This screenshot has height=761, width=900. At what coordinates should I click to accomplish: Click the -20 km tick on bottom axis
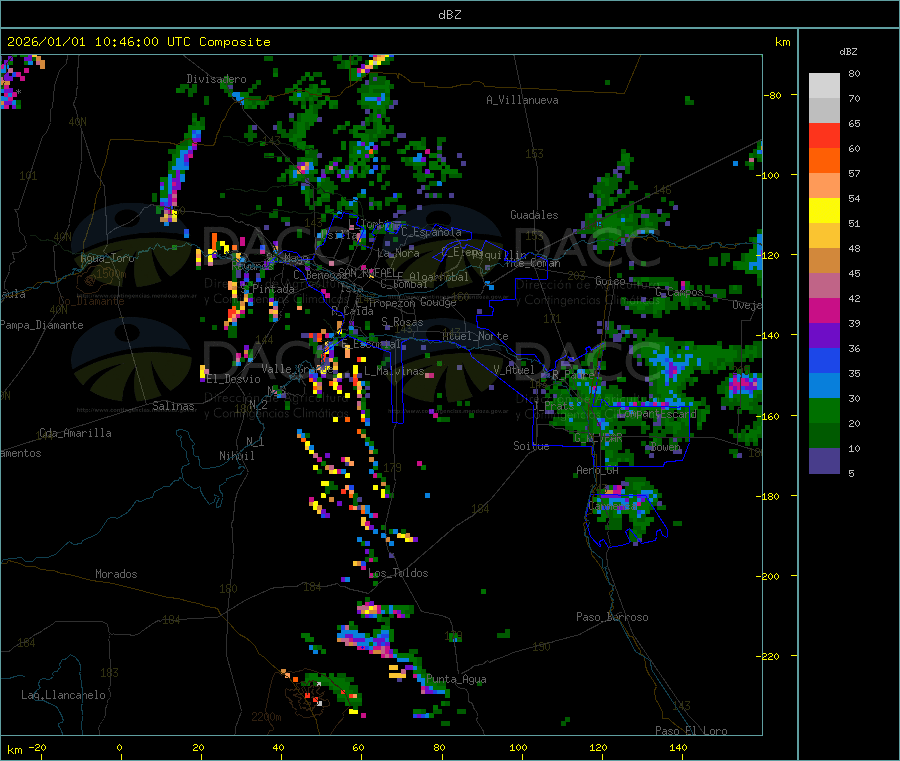[37, 748]
